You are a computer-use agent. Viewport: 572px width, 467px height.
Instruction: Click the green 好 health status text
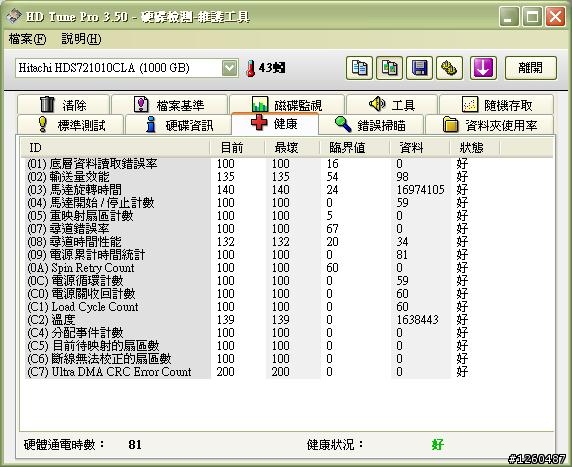(437, 444)
